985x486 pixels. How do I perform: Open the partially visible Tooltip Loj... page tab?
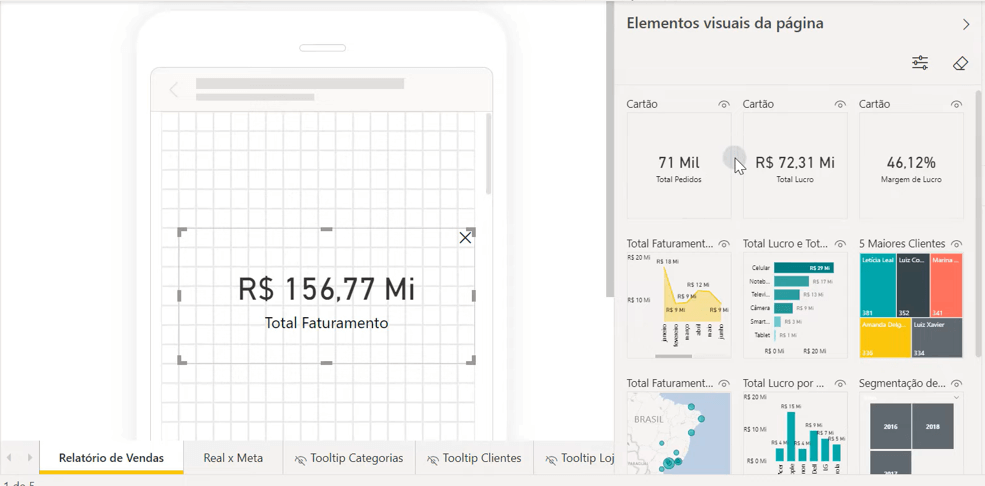coord(574,458)
